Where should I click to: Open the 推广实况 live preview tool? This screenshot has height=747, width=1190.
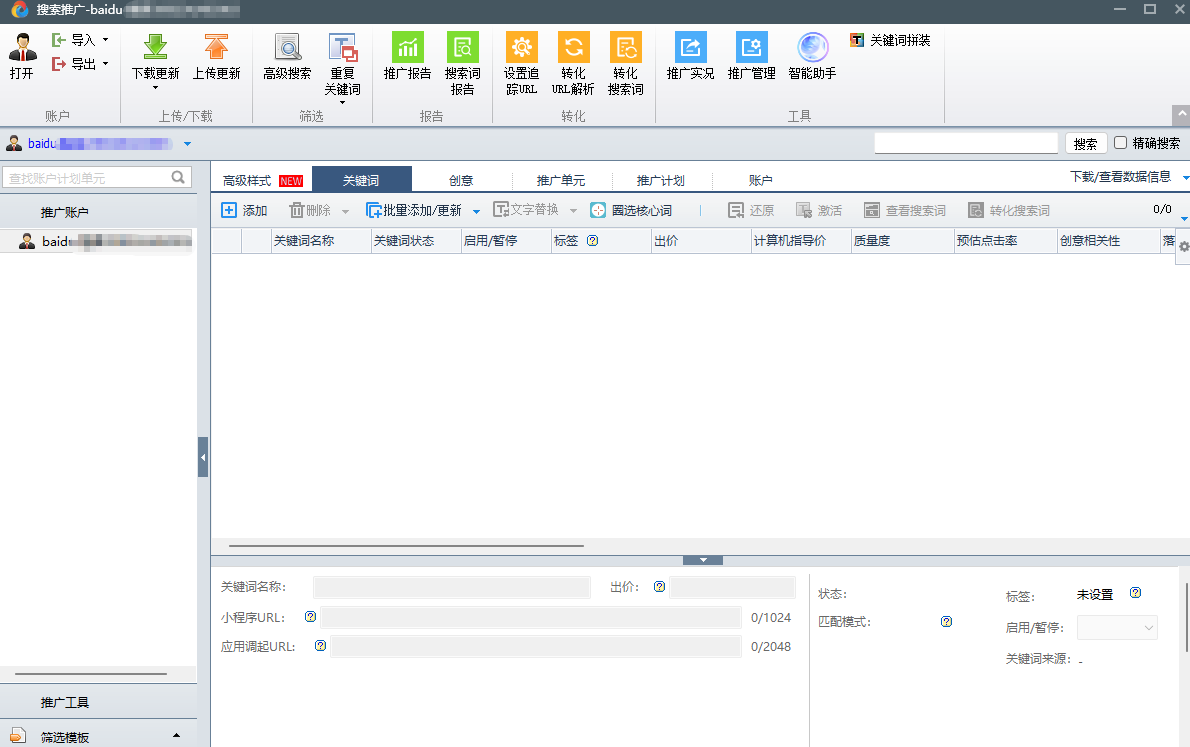pos(690,55)
